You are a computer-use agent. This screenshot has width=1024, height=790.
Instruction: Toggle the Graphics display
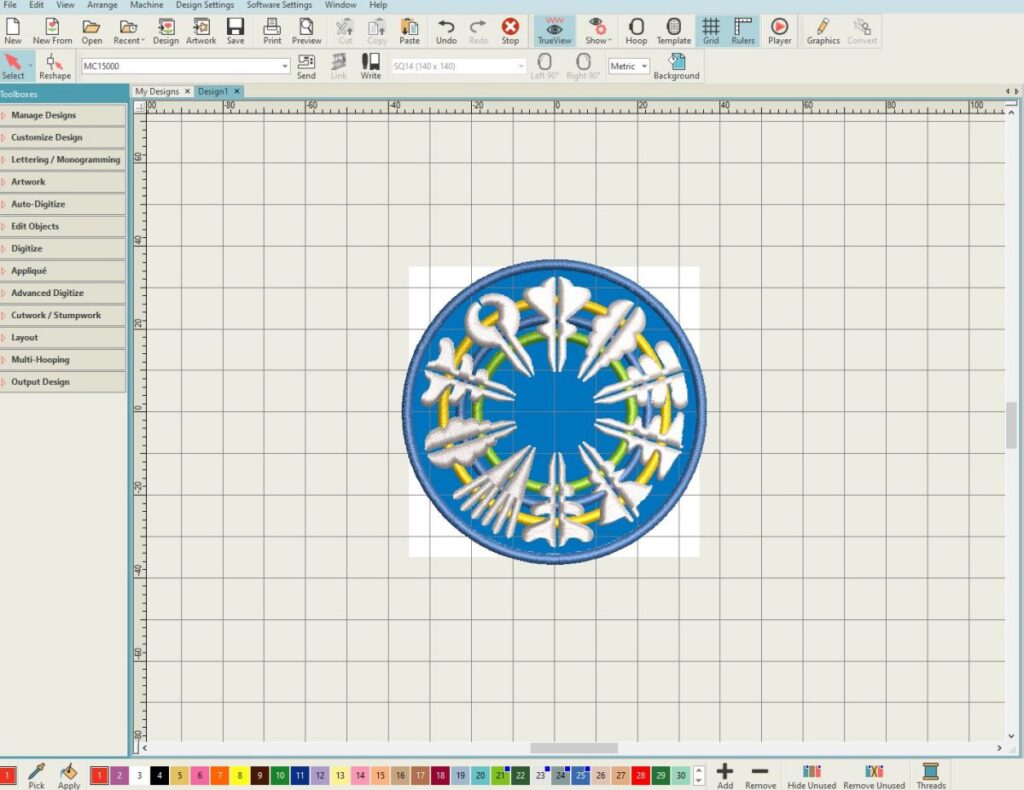point(823,31)
